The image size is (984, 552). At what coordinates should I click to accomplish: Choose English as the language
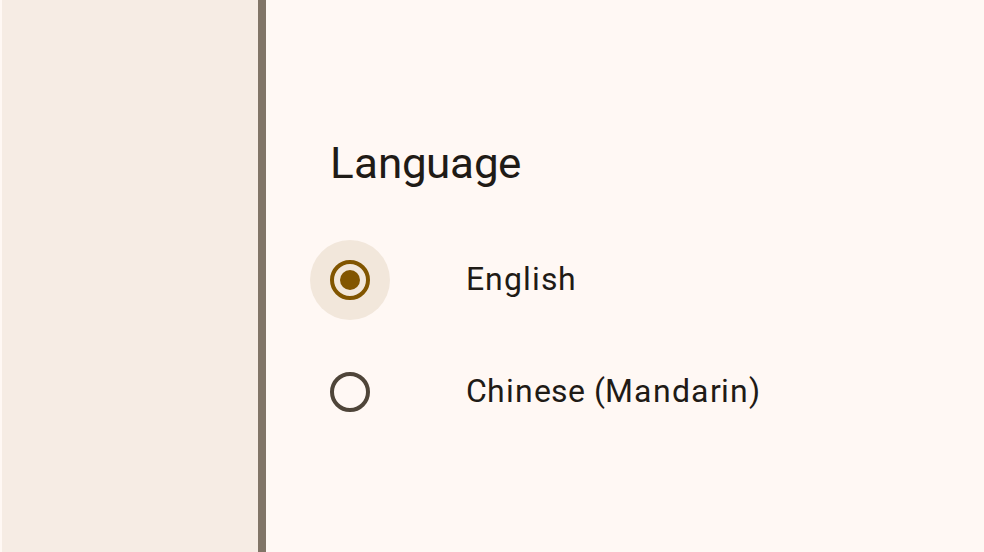[350, 280]
